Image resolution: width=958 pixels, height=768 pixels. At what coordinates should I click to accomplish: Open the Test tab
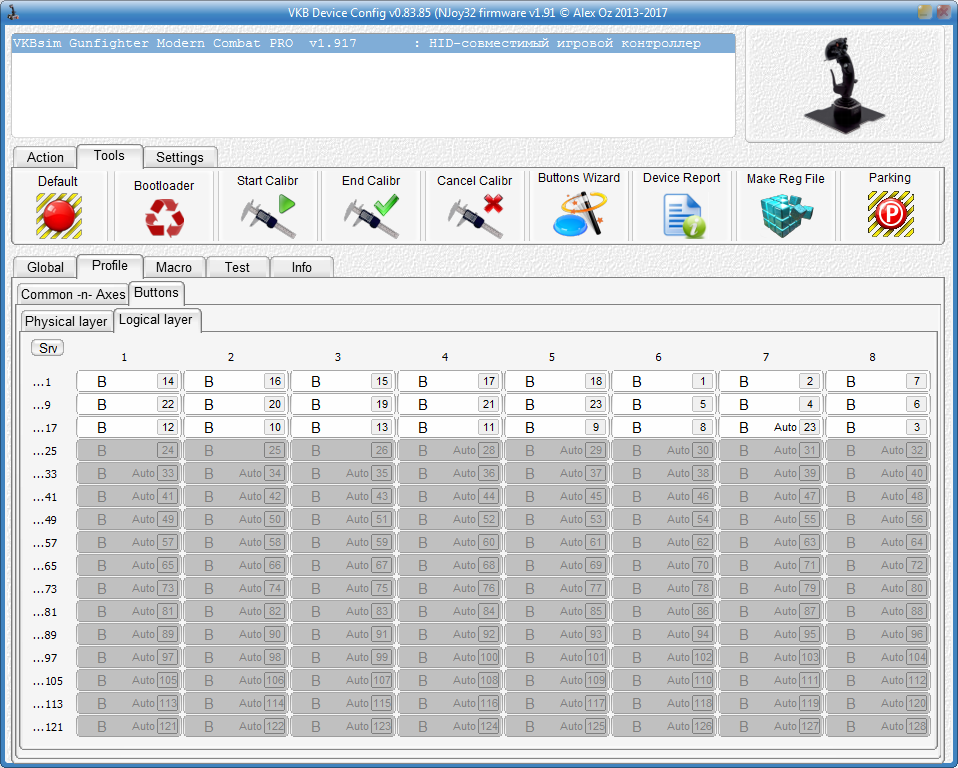237,267
